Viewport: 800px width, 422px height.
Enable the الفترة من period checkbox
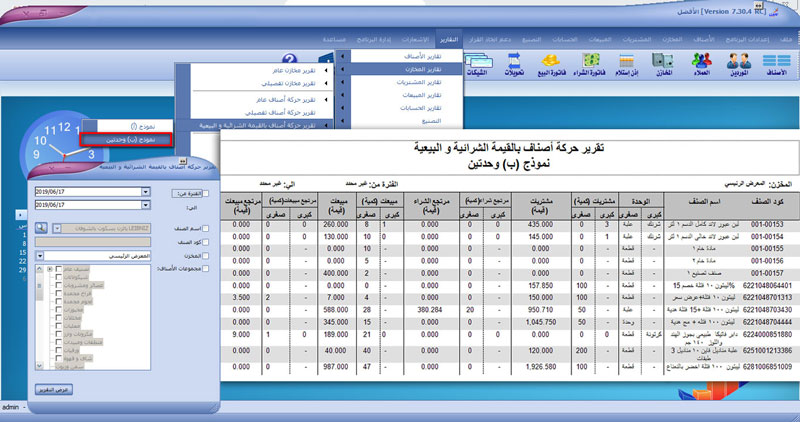point(206,194)
